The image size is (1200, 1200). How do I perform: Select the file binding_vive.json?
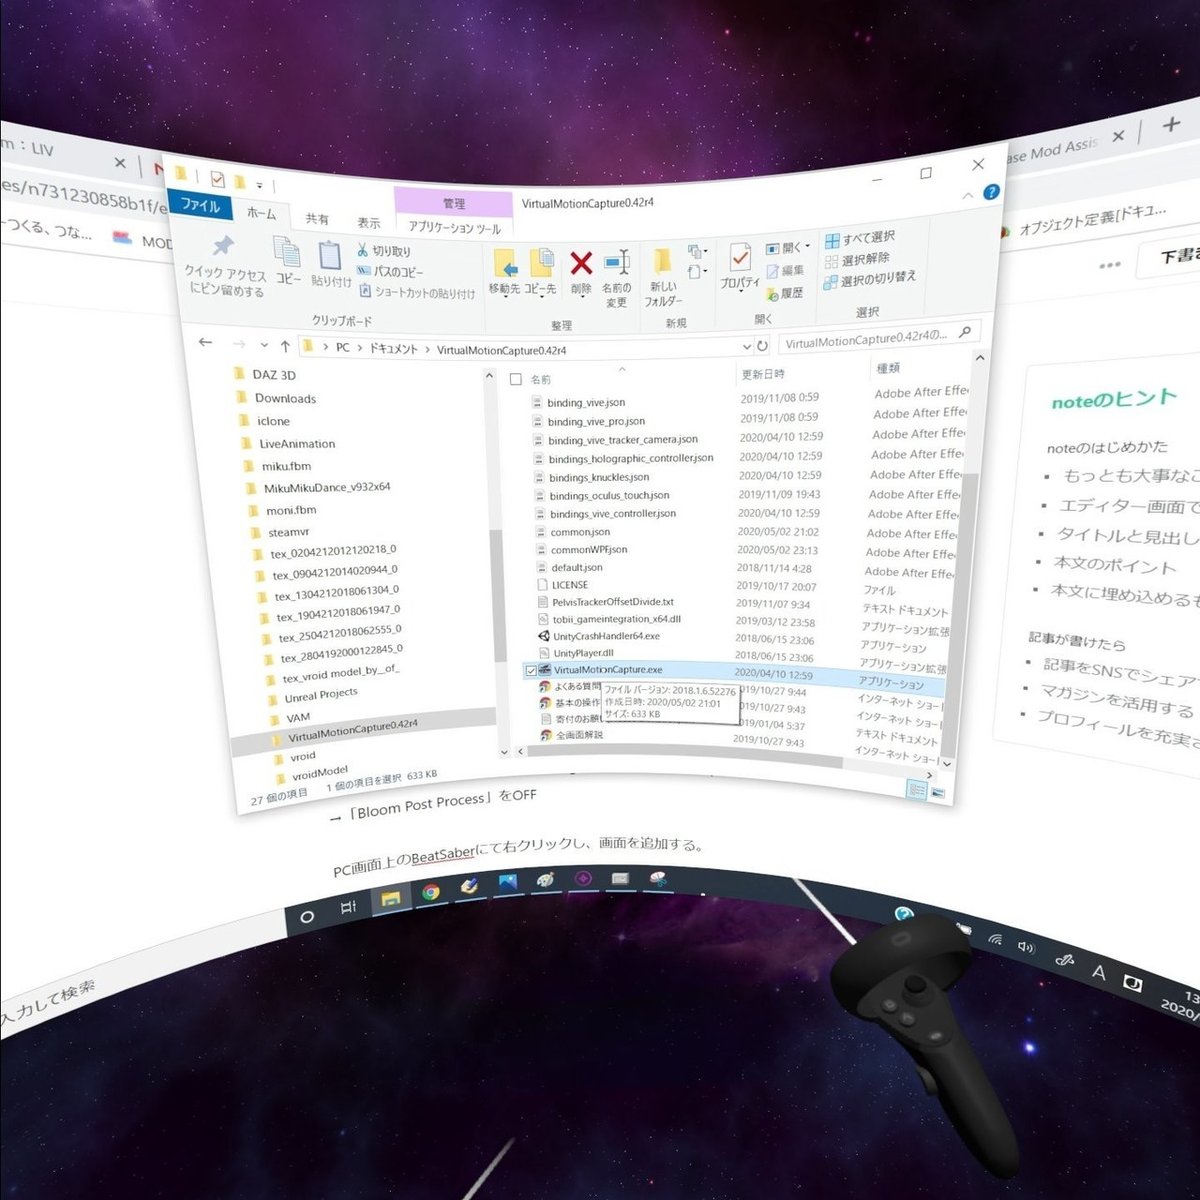pos(586,402)
